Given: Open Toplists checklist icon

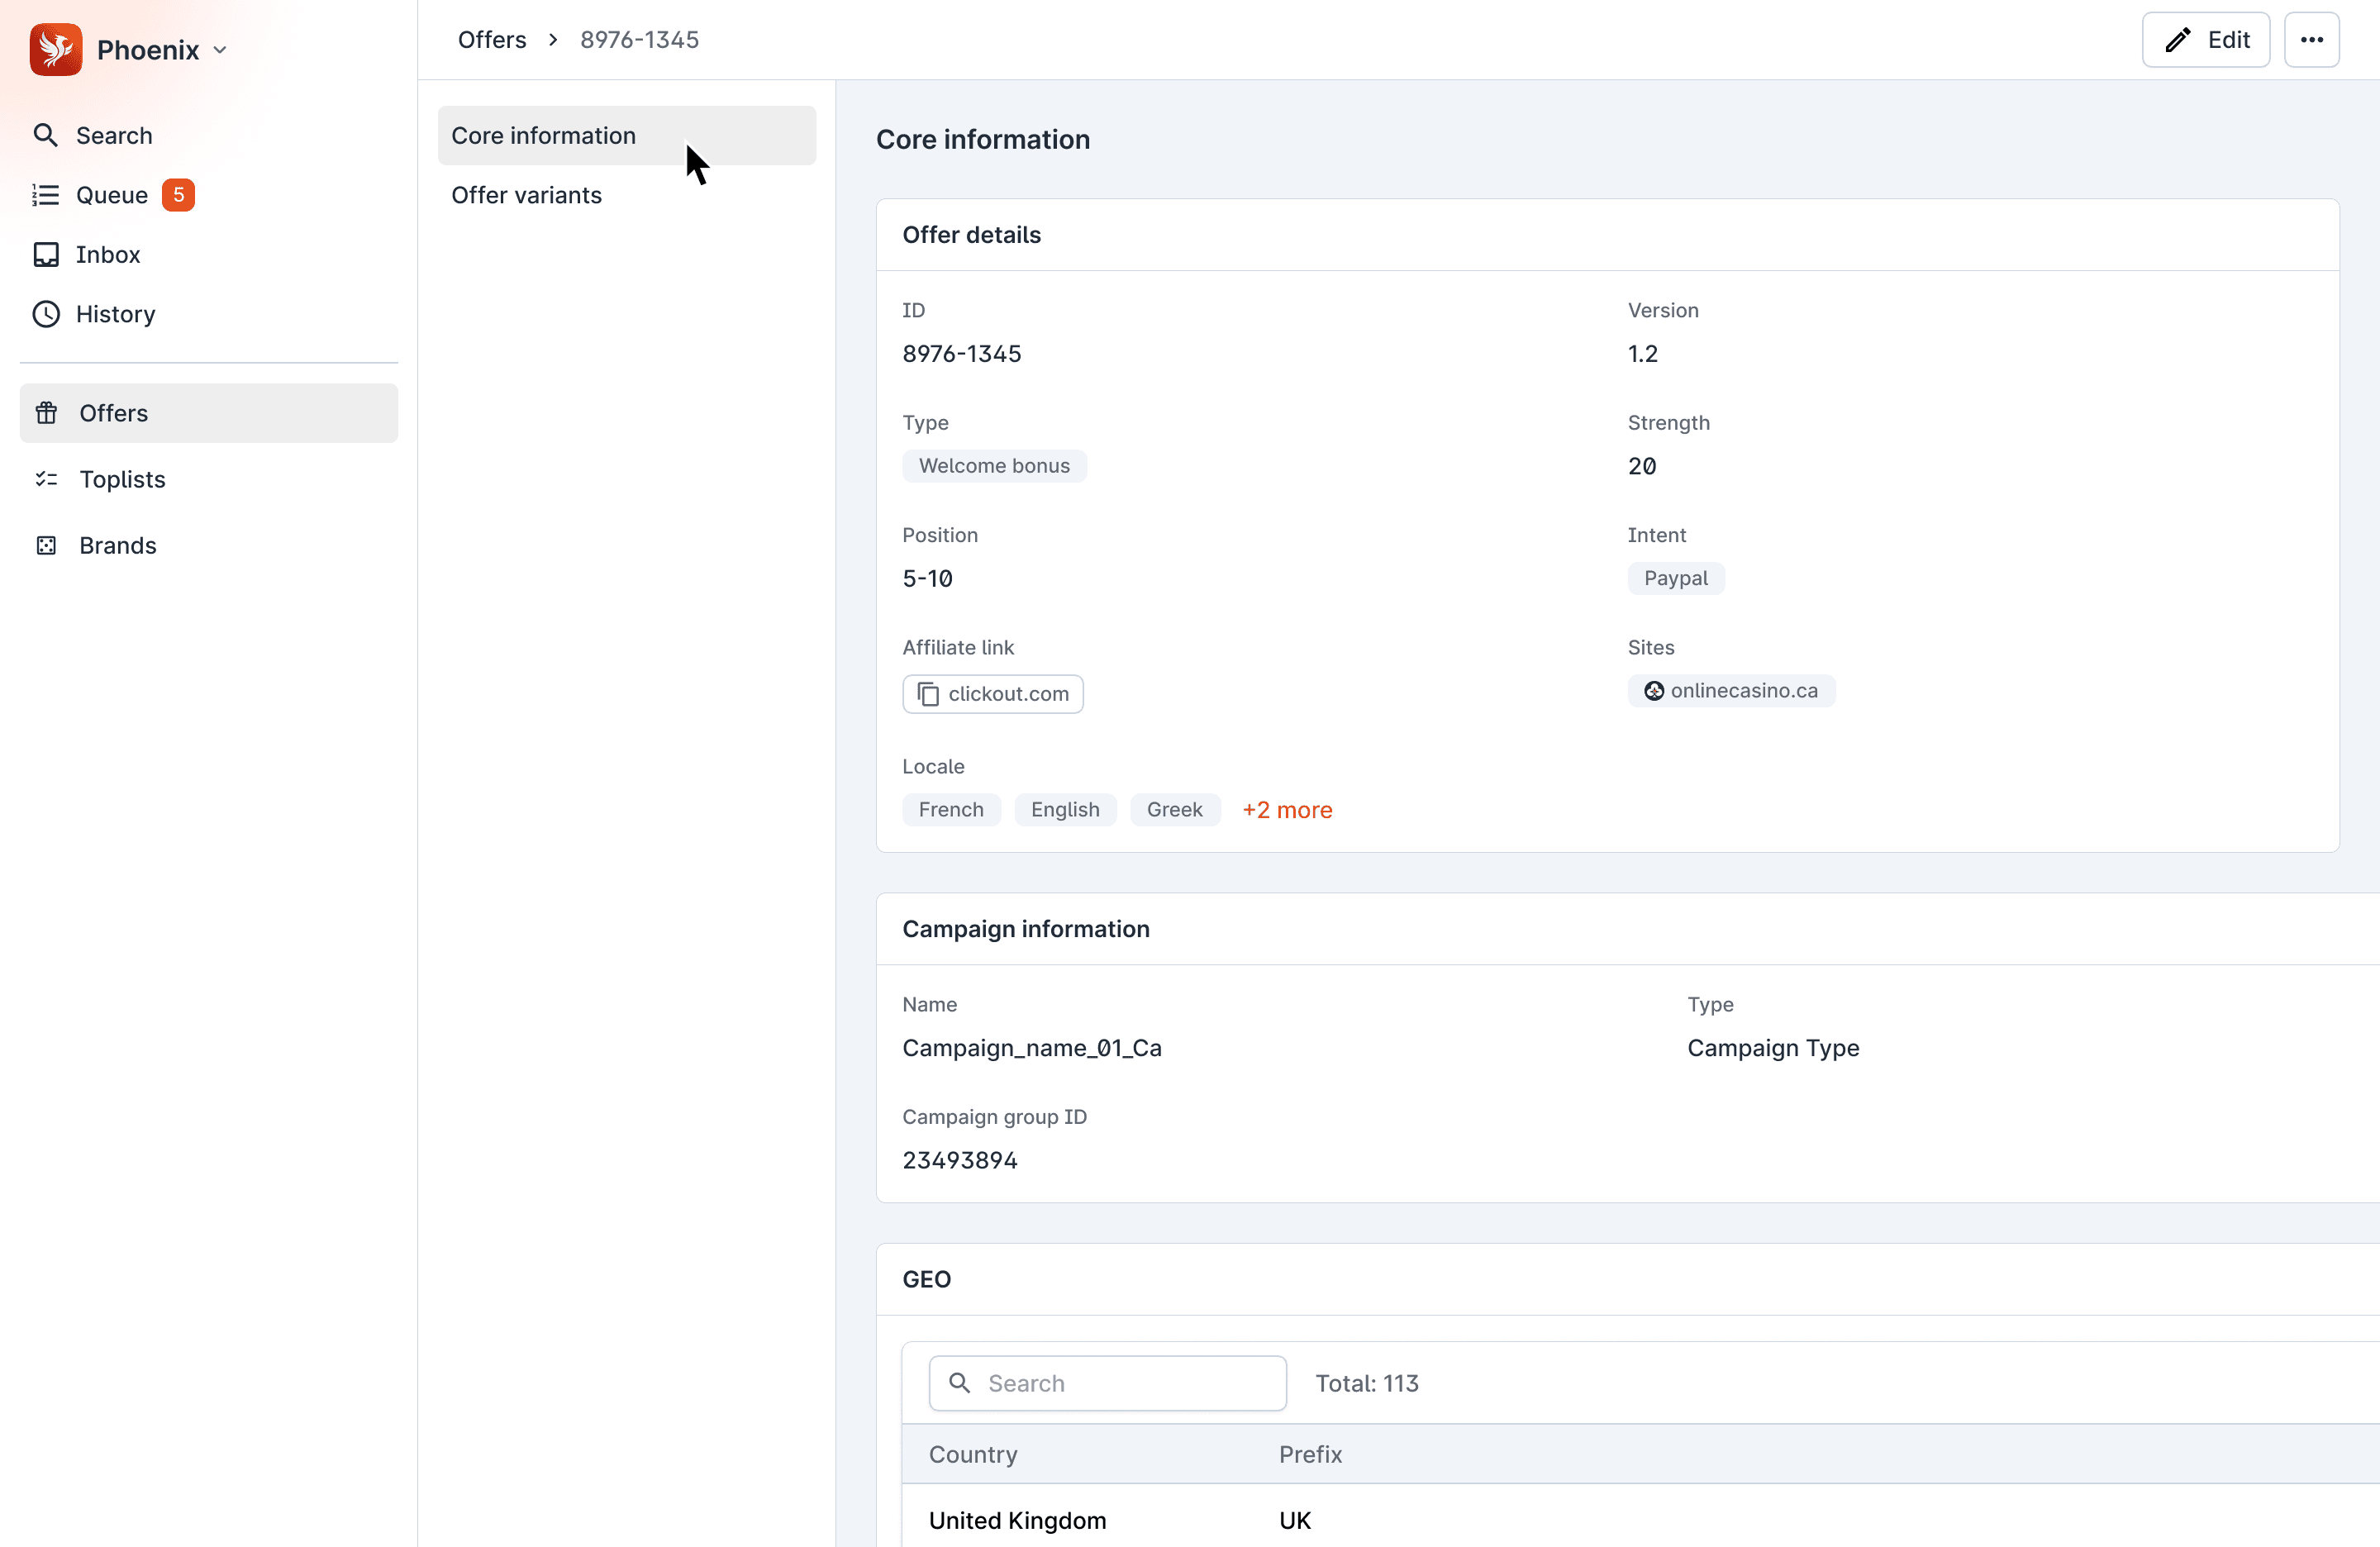Looking at the screenshot, I should [x=46, y=479].
